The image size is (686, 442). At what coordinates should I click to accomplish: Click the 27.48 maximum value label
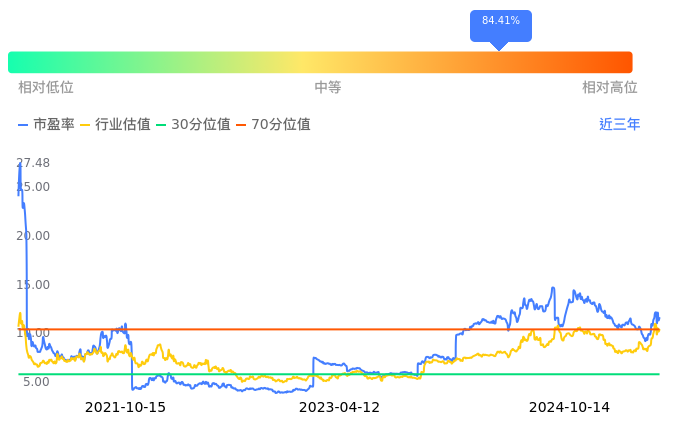coord(33,163)
